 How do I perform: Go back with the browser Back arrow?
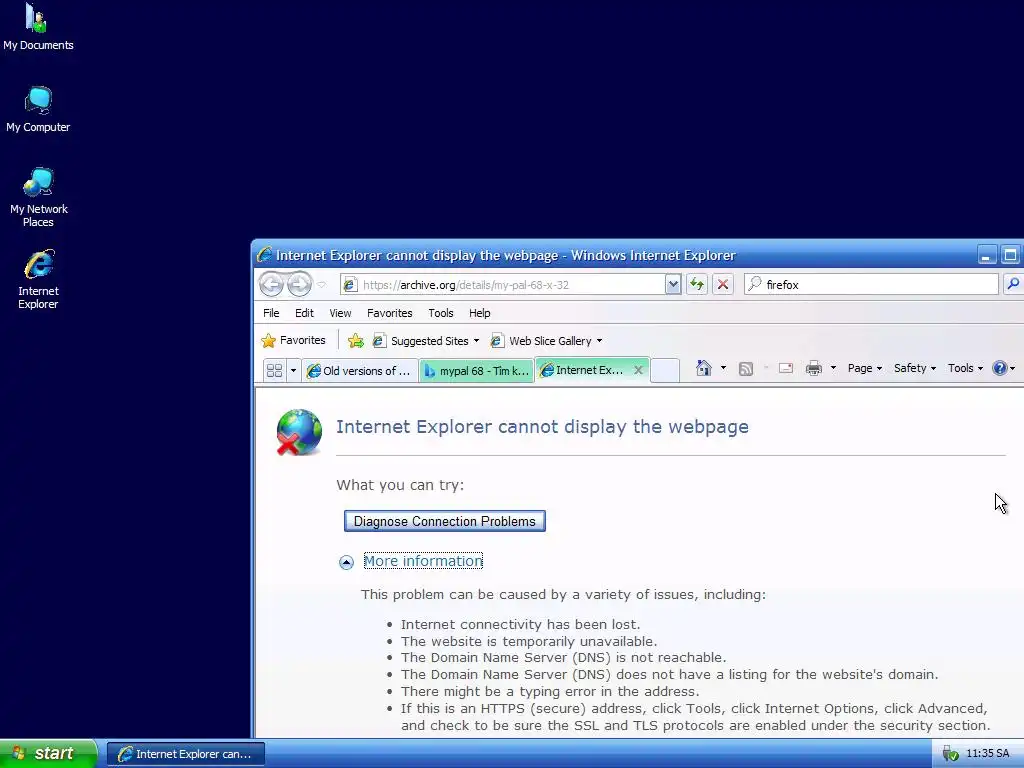pos(271,284)
